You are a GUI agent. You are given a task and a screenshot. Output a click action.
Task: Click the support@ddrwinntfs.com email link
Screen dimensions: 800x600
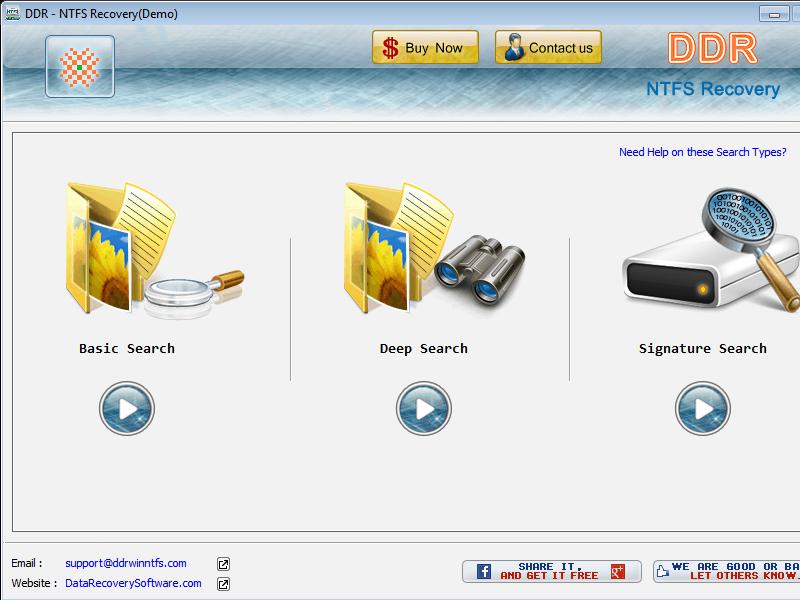pyautogui.click(x=126, y=563)
